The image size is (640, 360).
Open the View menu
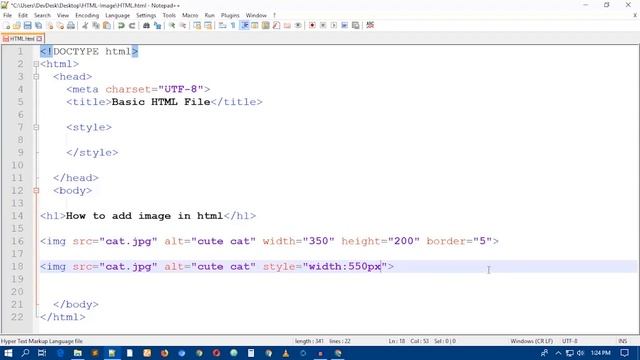[63, 15]
